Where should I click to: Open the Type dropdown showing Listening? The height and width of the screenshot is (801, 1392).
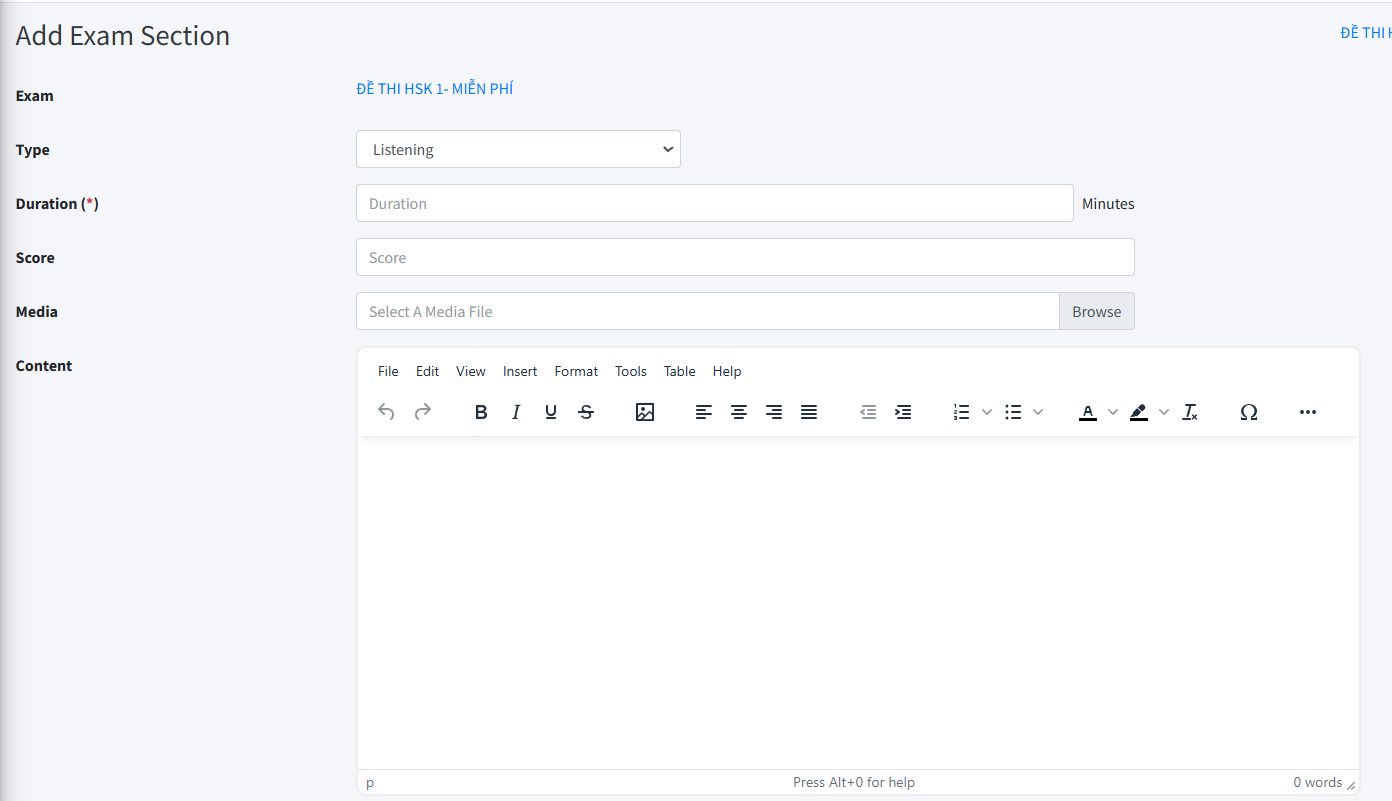pyautogui.click(x=518, y=150)
